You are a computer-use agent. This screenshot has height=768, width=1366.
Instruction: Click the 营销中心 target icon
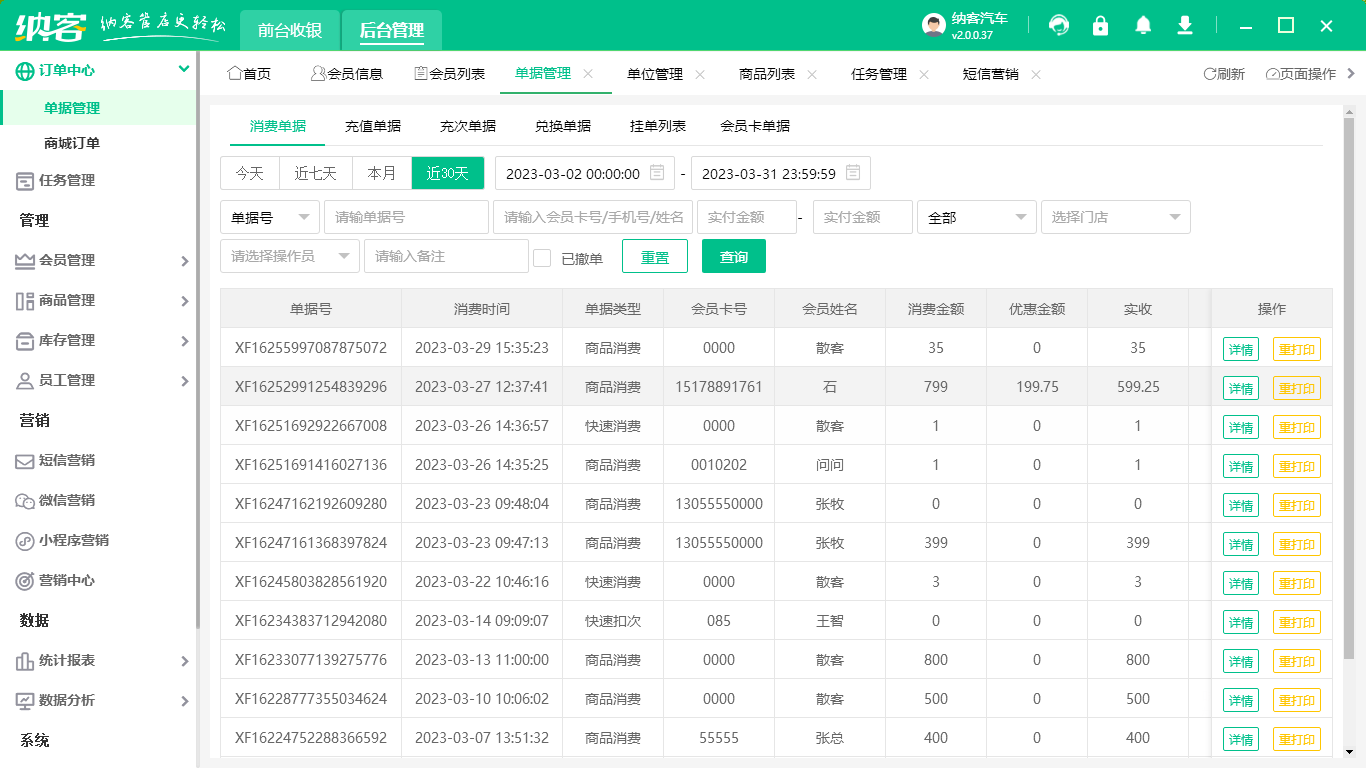tap(25, 580)
